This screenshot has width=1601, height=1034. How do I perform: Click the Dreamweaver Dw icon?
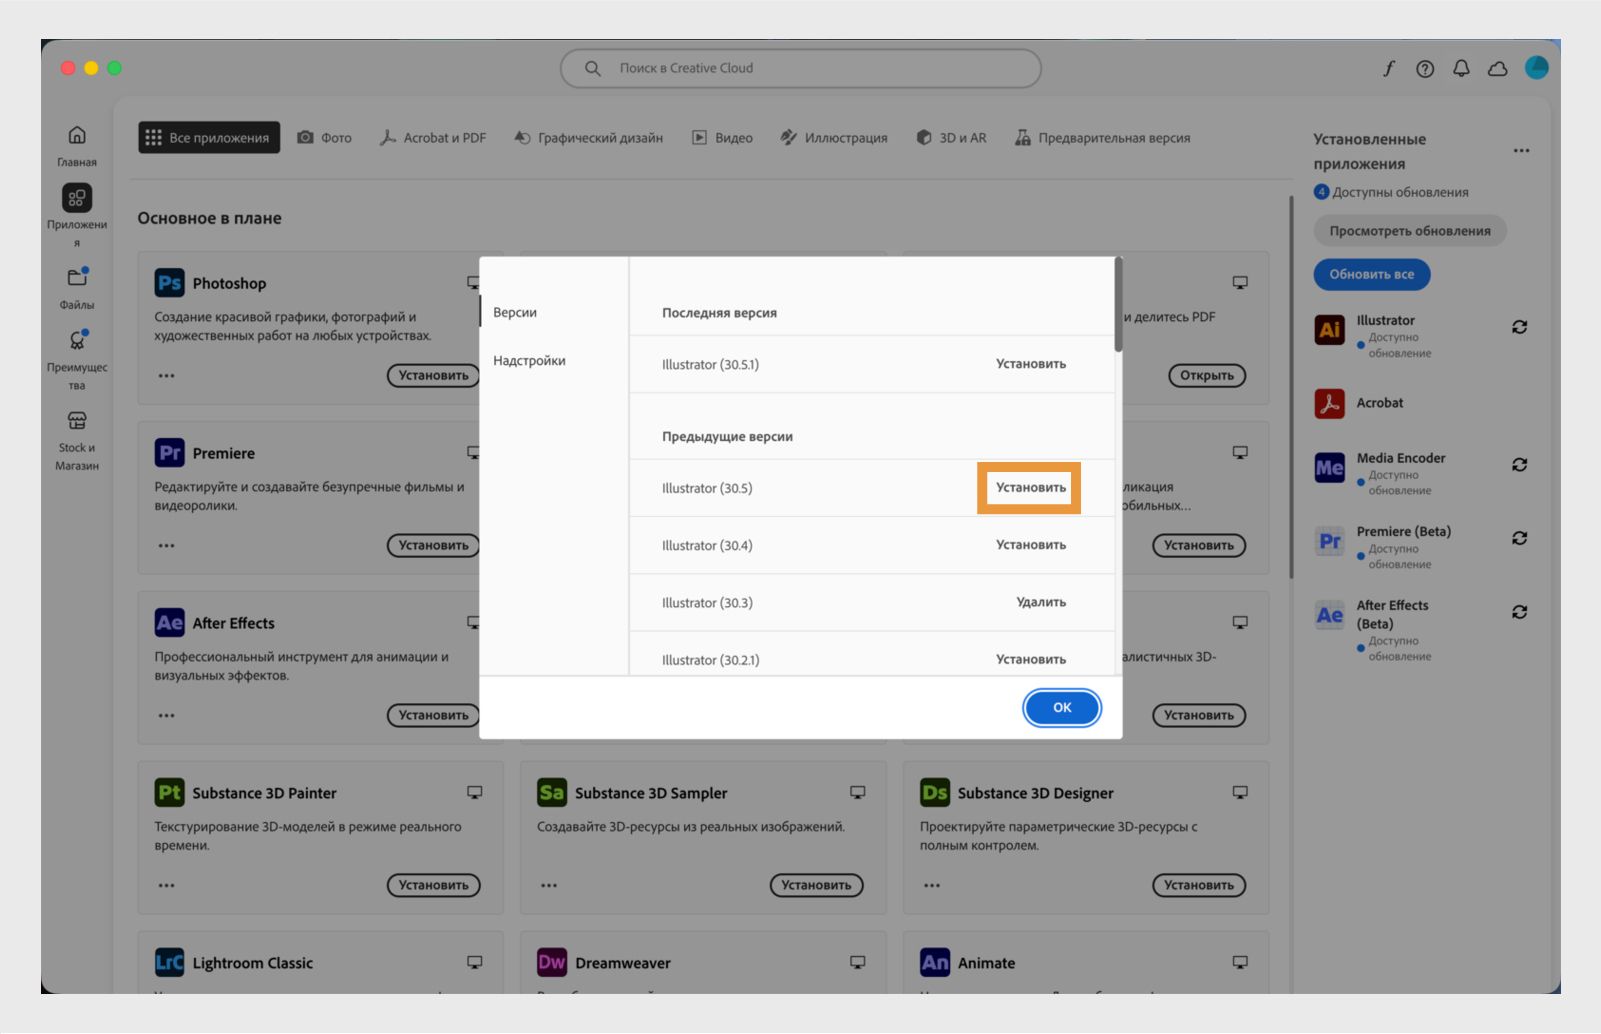(x=552, y=963)
